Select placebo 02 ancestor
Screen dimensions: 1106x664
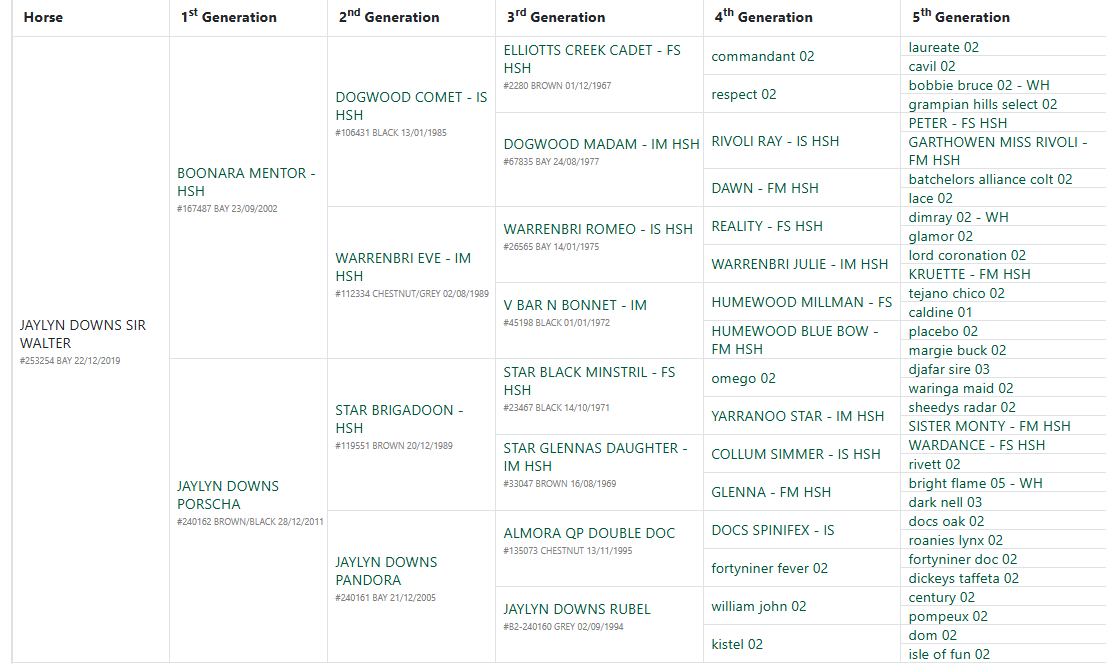click(942, 332)
